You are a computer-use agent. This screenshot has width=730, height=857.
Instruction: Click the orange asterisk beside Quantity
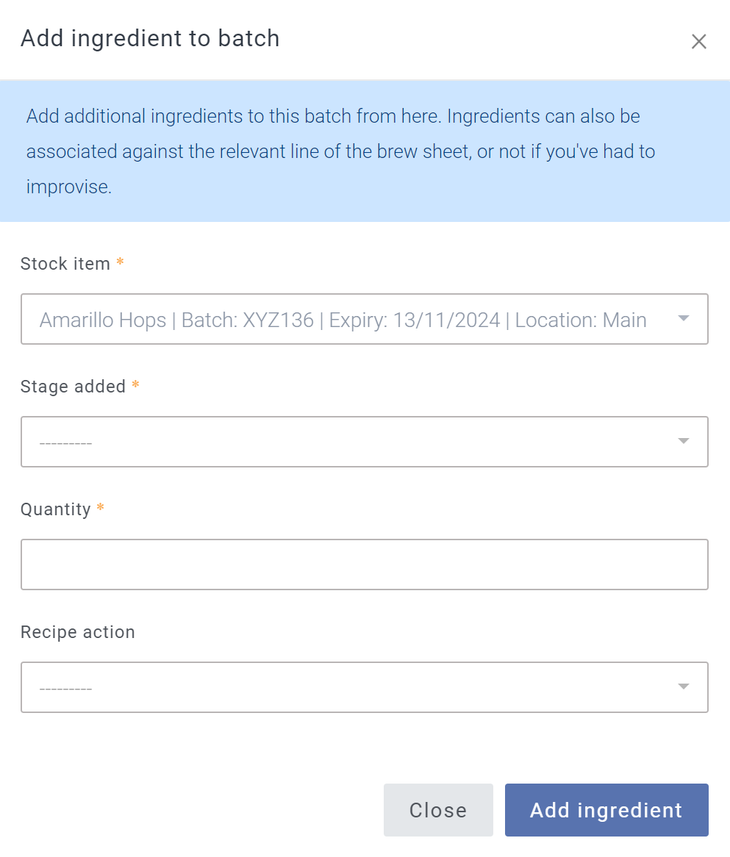[x=100, y=509]
